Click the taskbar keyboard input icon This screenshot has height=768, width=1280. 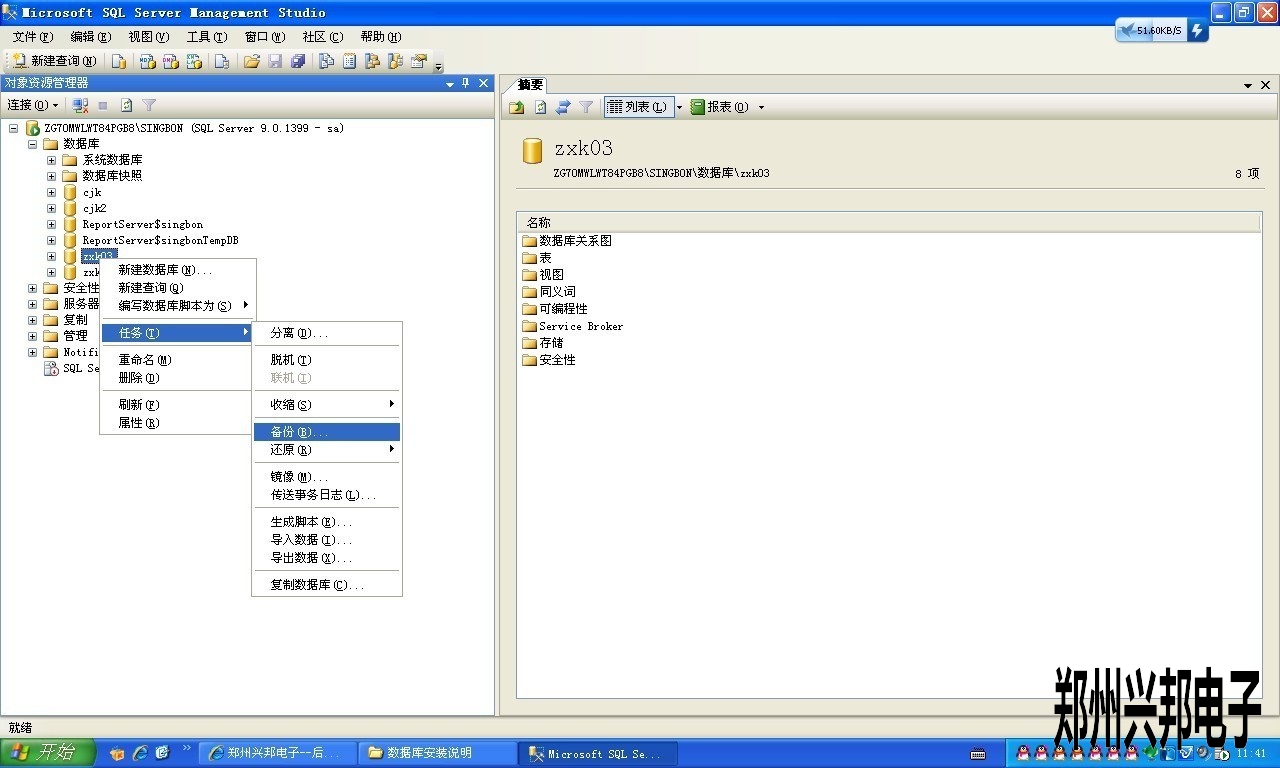(978, 753)
